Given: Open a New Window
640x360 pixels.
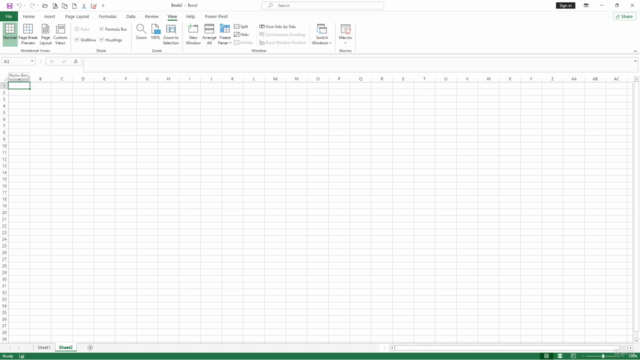Looking at the screenshot, I should click(193, 34).
